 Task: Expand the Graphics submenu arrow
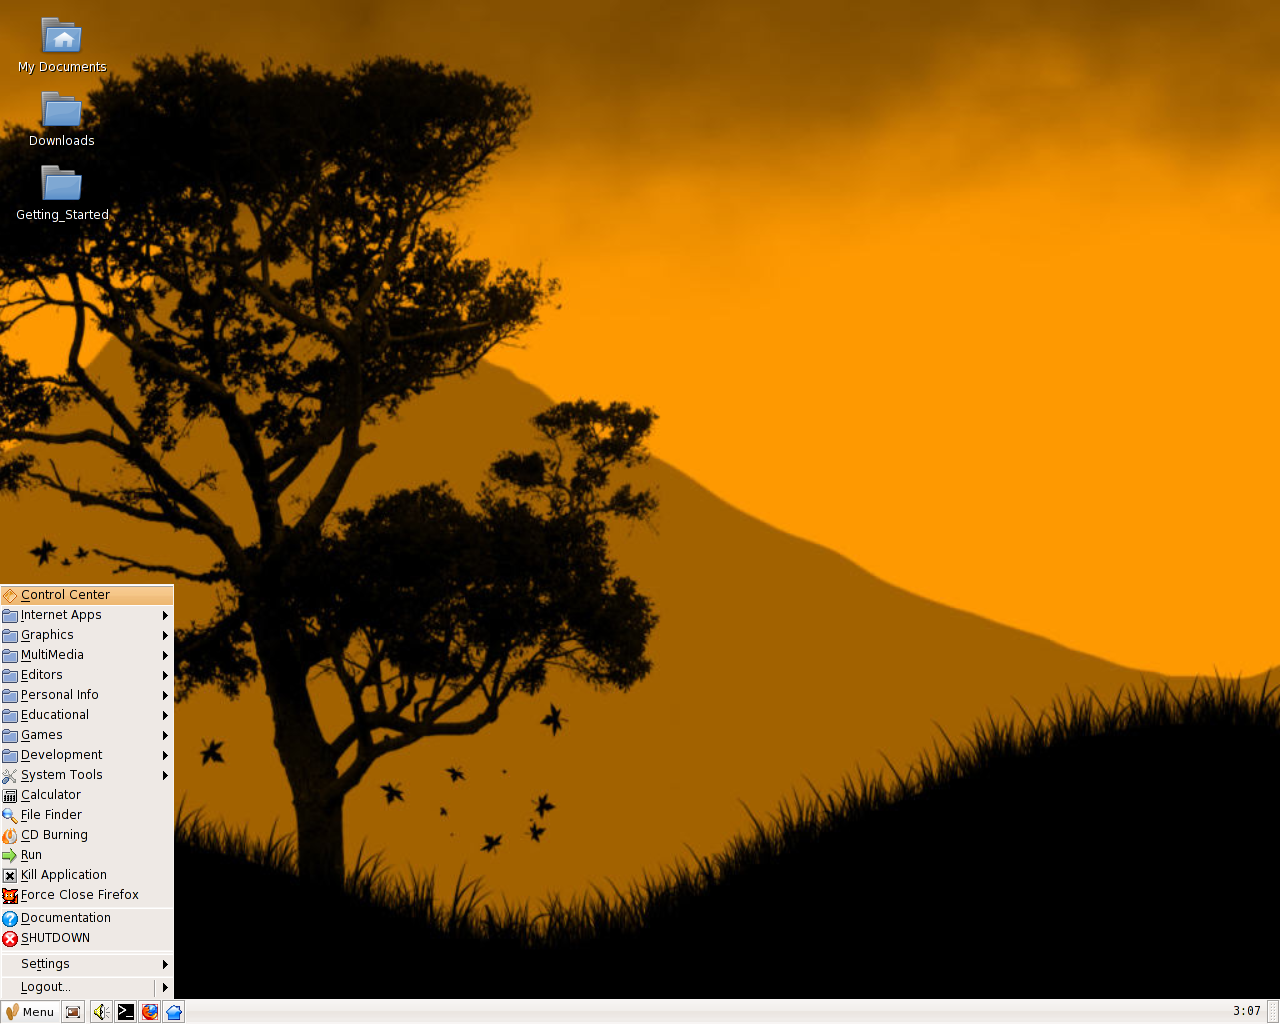coord(165,635)
